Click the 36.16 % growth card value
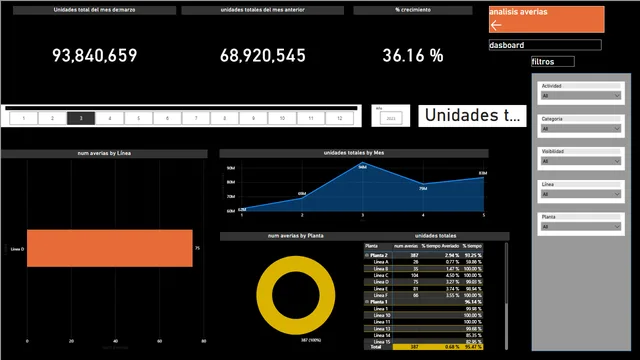This screenshot has height=360, width=640. 413,56
